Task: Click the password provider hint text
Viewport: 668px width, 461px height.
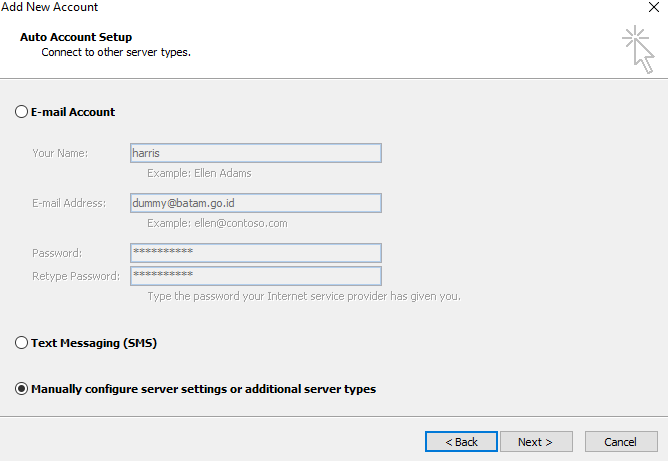Action: 303,296
